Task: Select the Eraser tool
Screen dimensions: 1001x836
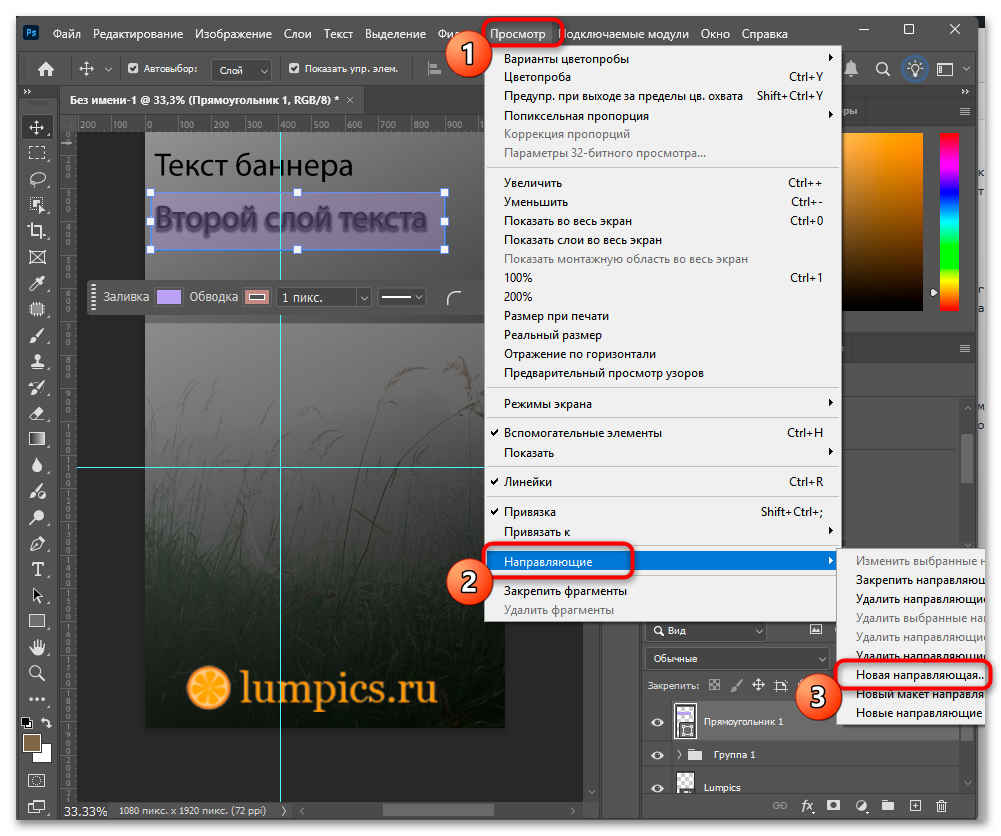Action: click(x=37, y=414)
